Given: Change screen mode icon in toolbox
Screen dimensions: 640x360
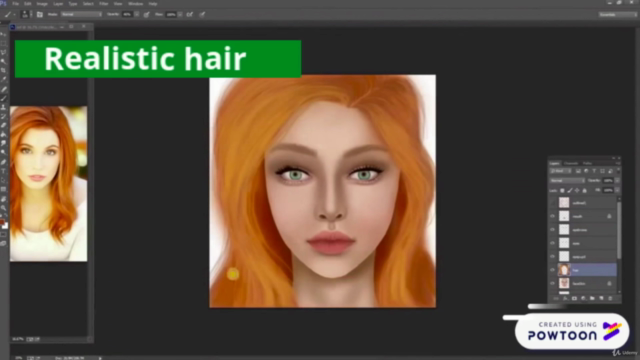Looking at the screenshot, I should pos(4,244).
